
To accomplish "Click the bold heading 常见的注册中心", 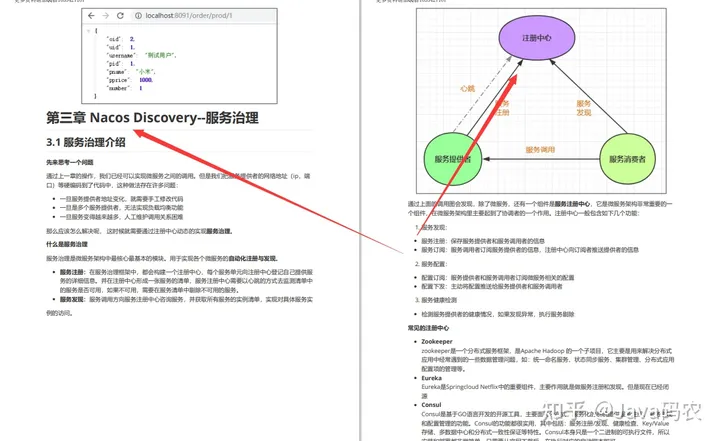I will pyautogui.click(x=428, y=328).
